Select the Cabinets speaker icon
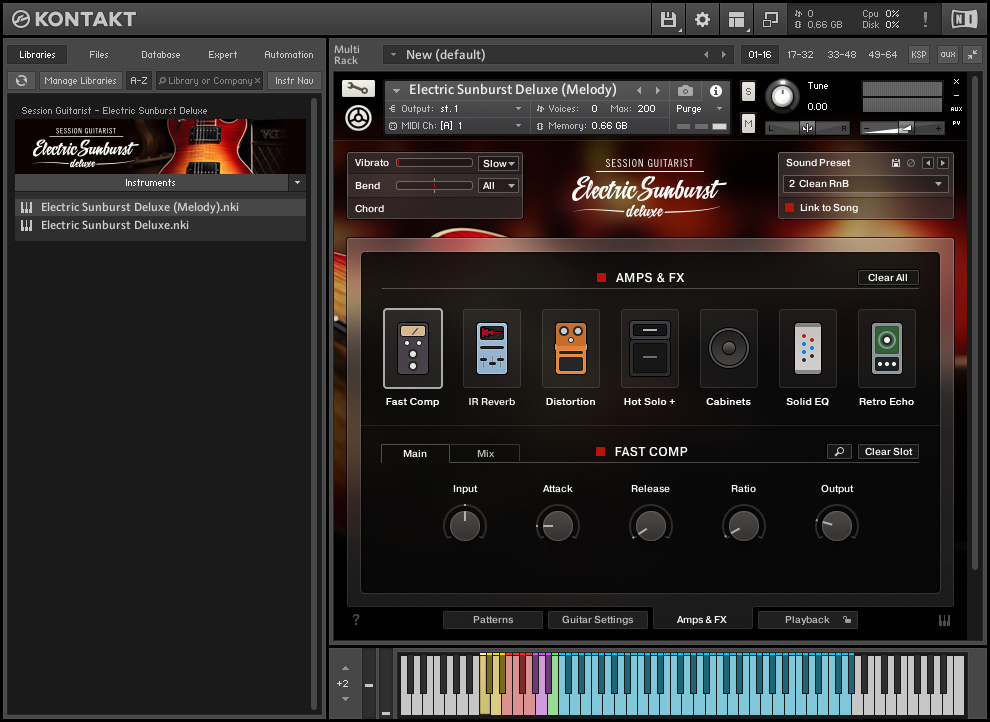 [728, 348]
